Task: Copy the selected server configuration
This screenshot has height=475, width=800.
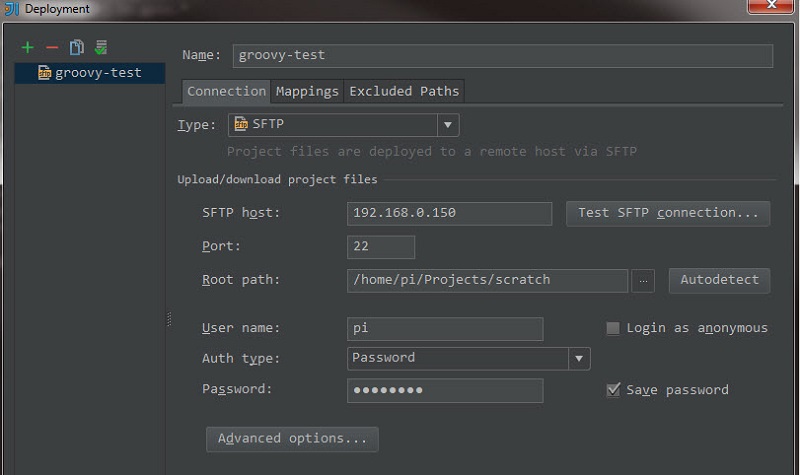Action: (x=77, y=47)
